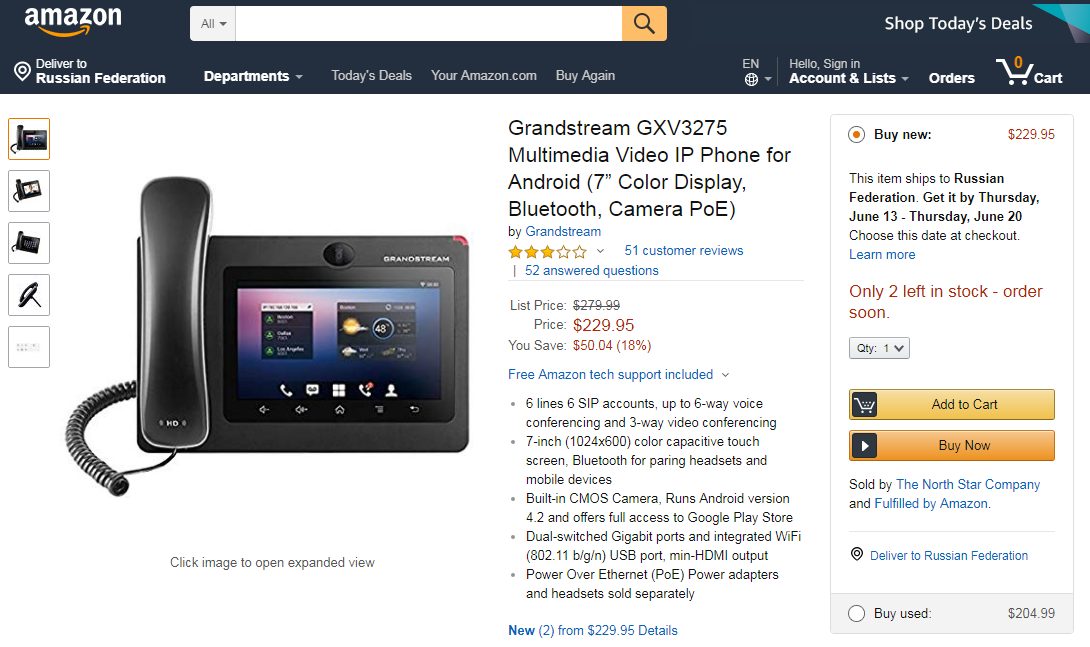The width and height of the screenshot is (1090, 647).
Task: Click the location pin next to Deliver to
Action: (x=22, y=71)
